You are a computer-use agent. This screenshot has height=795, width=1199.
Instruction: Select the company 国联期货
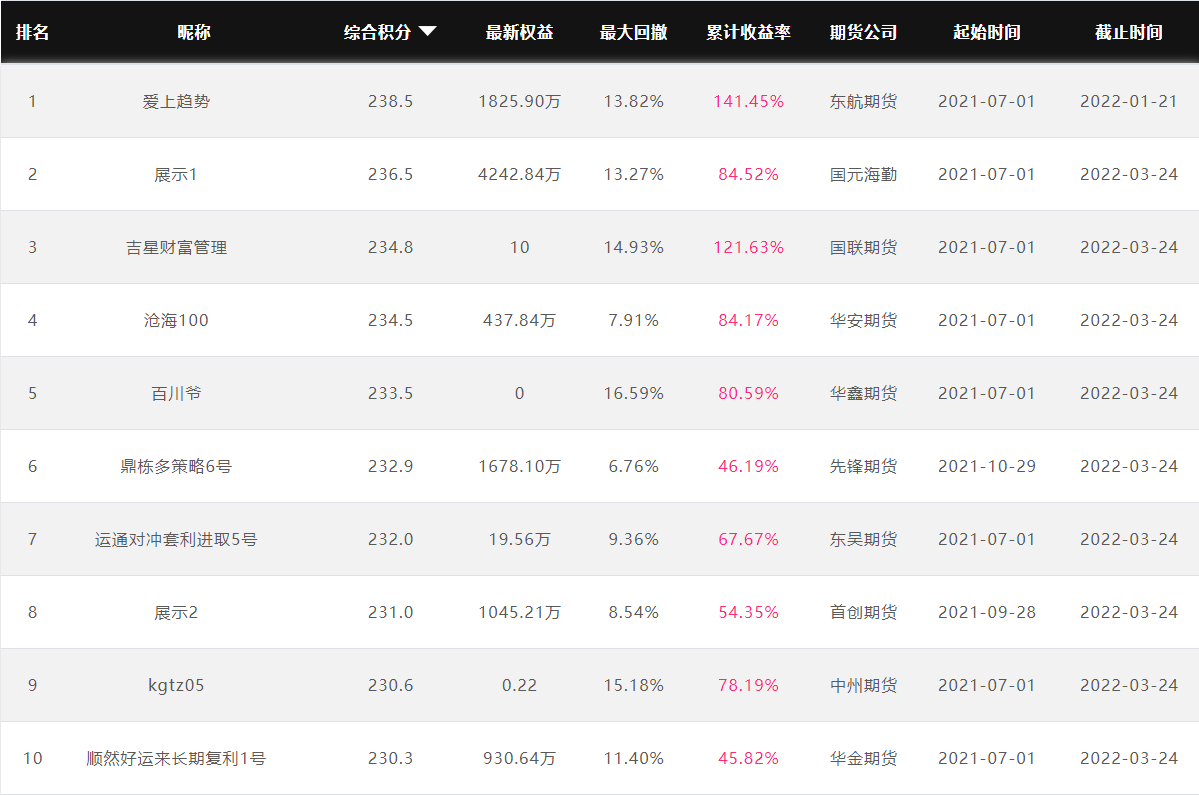point(863,248)
